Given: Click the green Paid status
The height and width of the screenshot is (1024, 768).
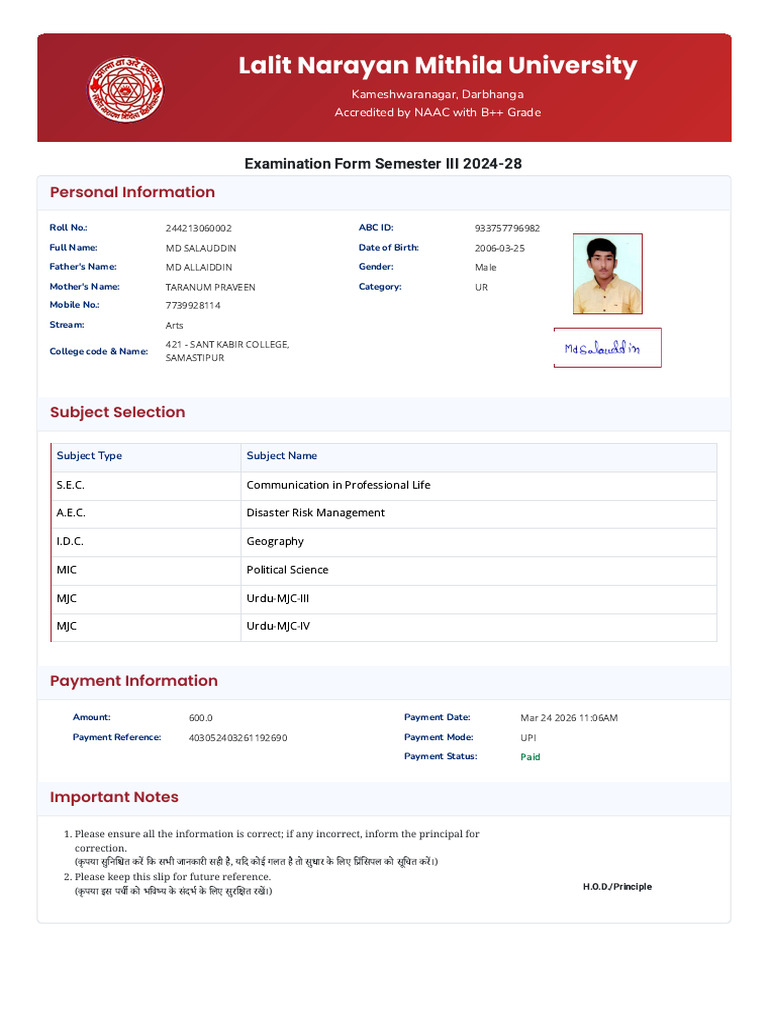Looking at the screenshot, I should pos(530,757).
